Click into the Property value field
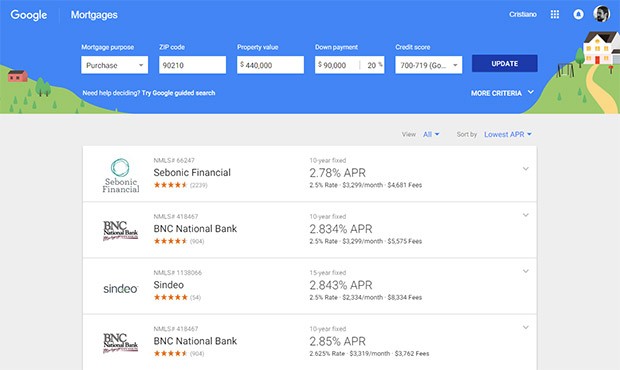 (x=270, y=65)
